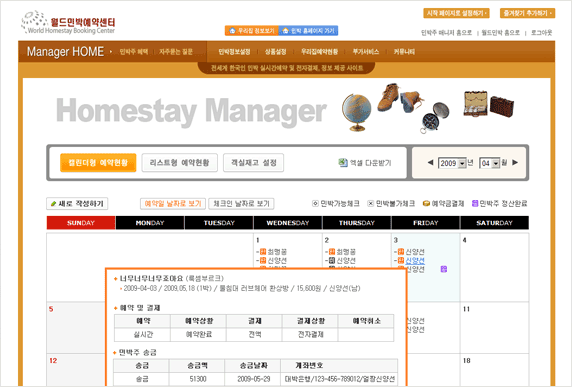572x387 pixels.
Task: Click 즐겨찾기 추가하기 button
Action: (x=527, y=13)
